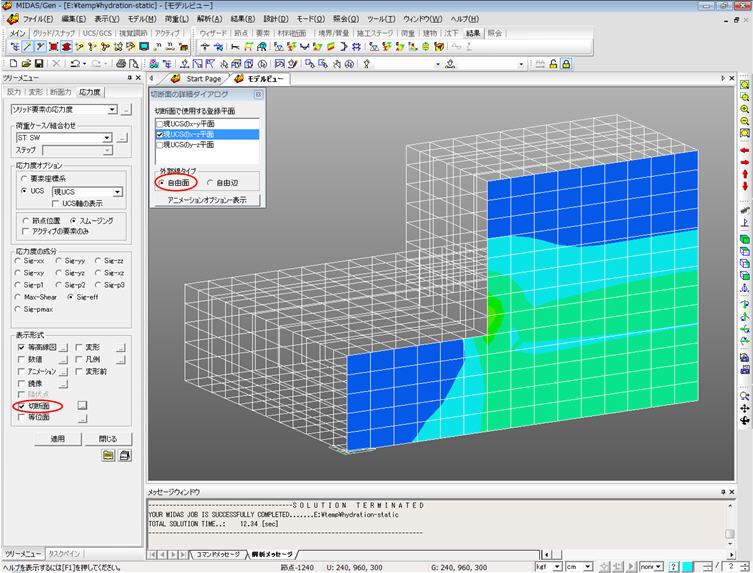The height and width of the screenshot is (573, 753).
Task: Enable the 数値 values checkbox
Action: [x=21, y=359]
